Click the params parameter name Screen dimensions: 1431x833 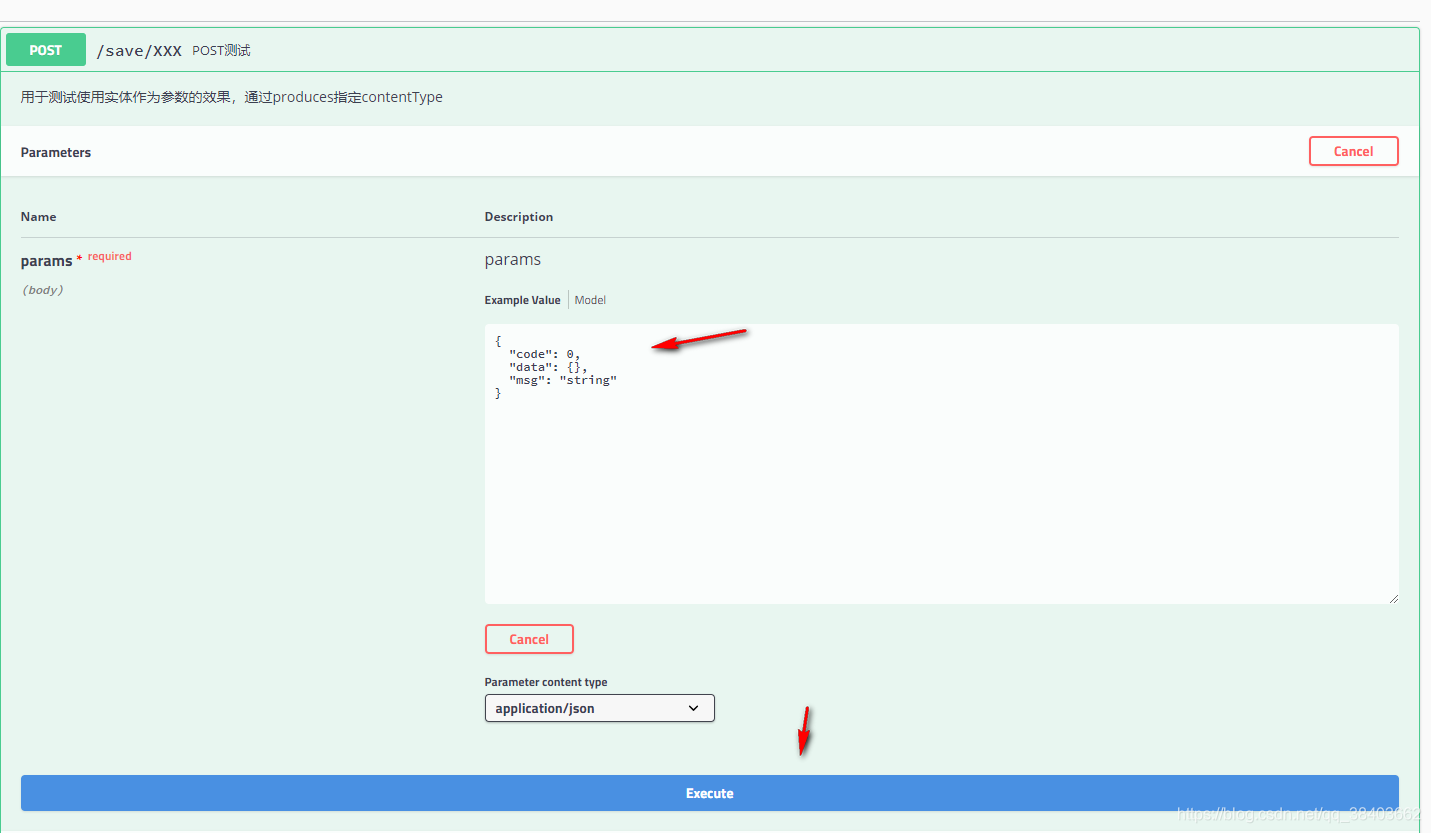click(x=46, y=261)
